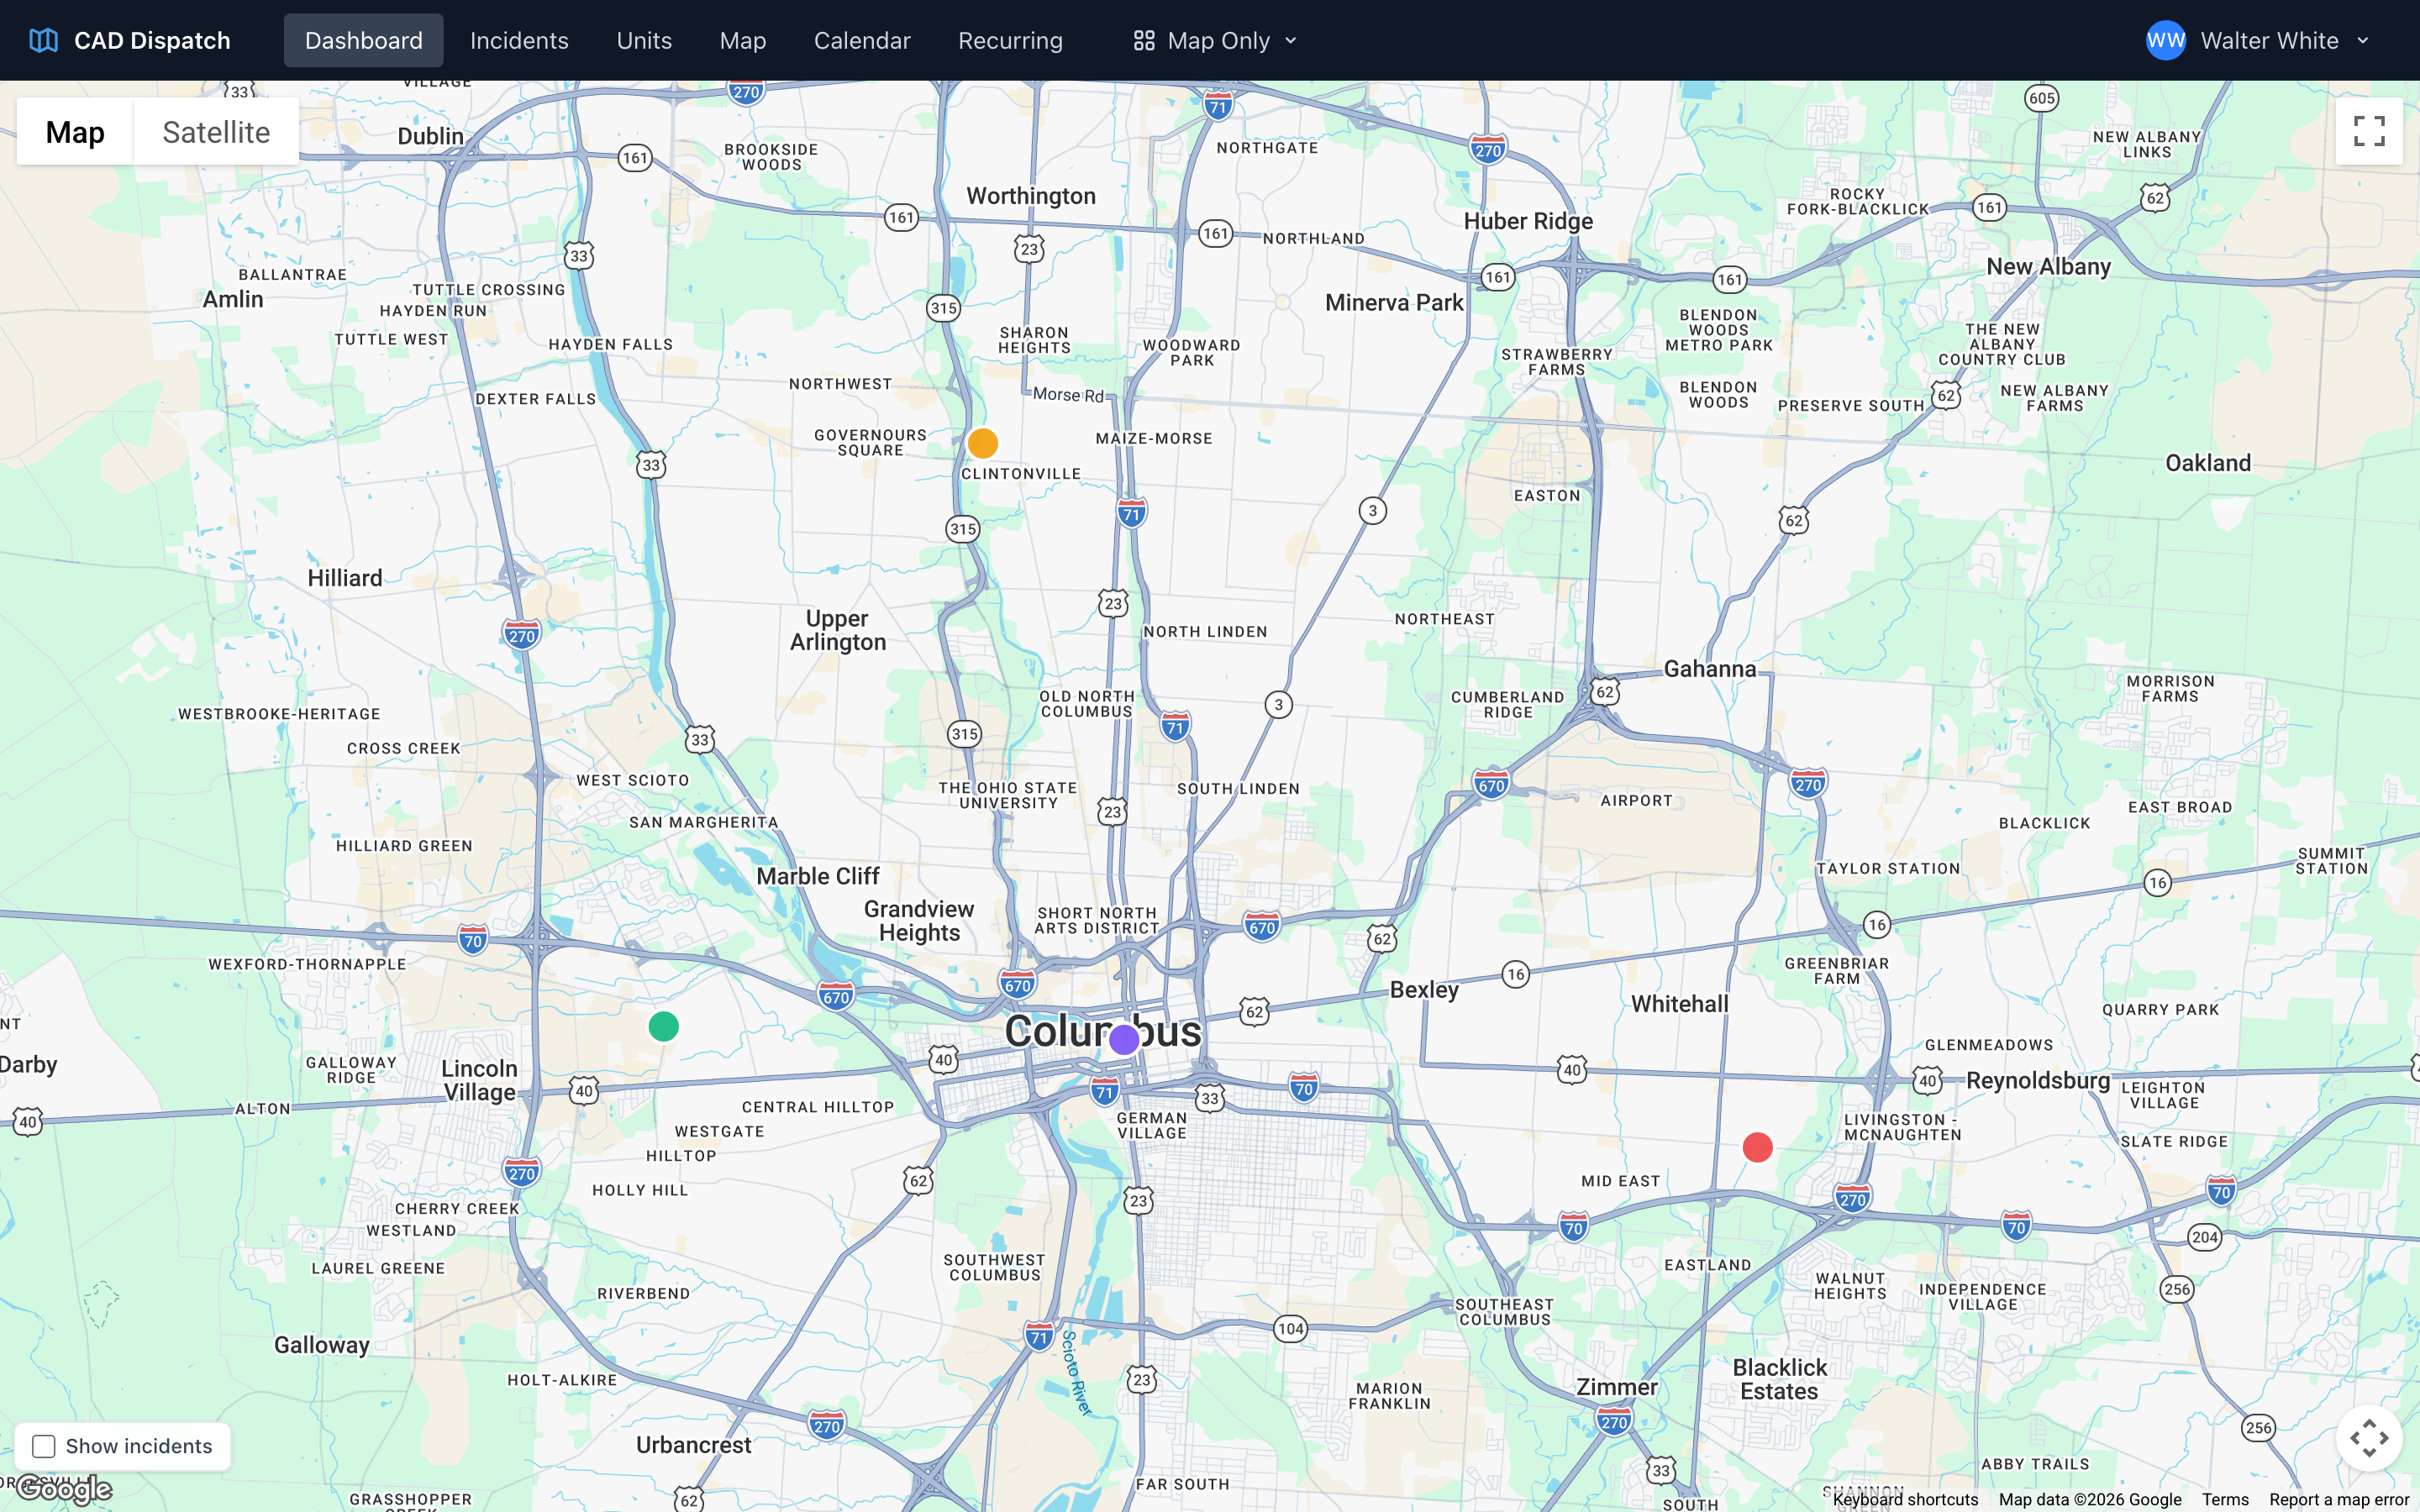Expand the Map Only layout dropdown
The width and height of the screenshot is (2420, 1512).
(x=1215, y=40)
